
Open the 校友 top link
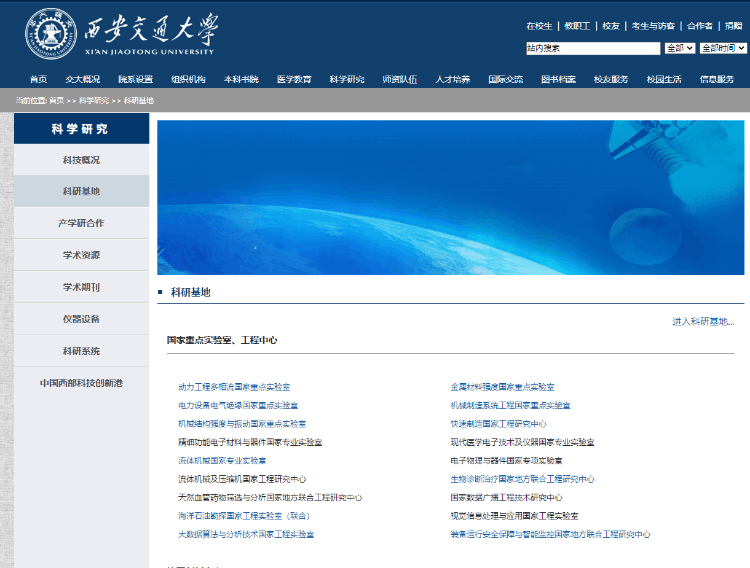pos(611,26)
